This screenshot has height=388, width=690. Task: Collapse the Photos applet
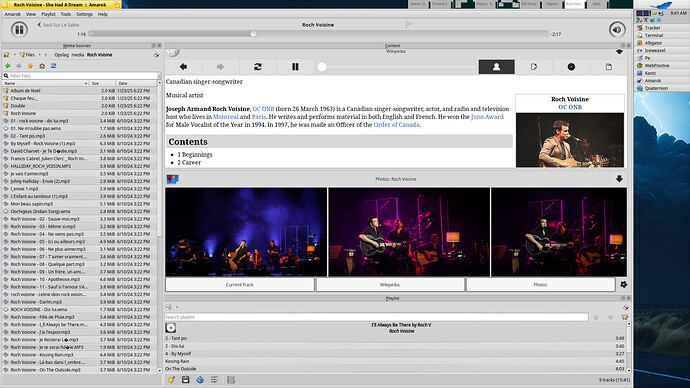coord(619,179)
